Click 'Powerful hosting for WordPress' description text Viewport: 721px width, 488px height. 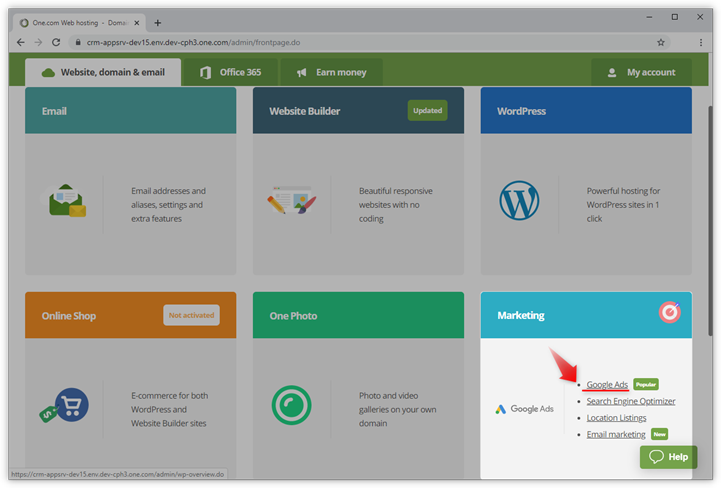623,205
